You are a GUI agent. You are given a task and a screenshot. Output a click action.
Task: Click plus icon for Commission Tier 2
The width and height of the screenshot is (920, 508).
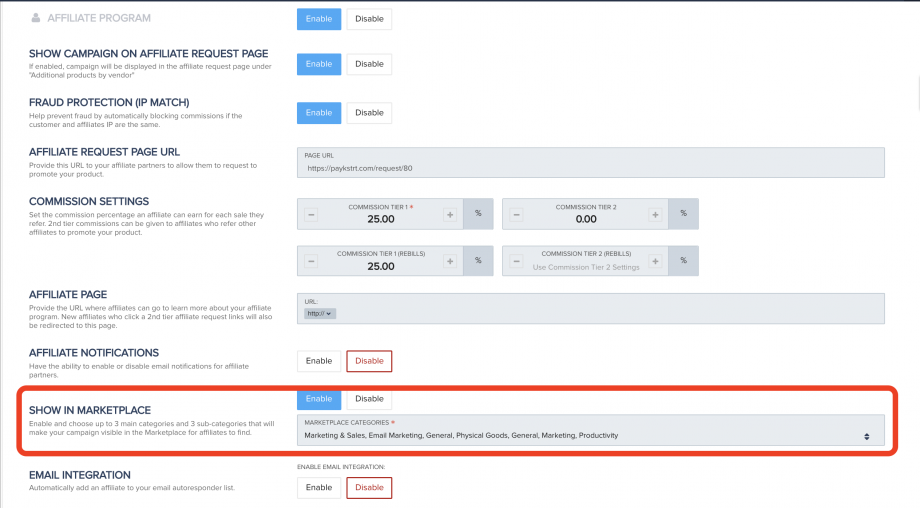click(654, 214)
